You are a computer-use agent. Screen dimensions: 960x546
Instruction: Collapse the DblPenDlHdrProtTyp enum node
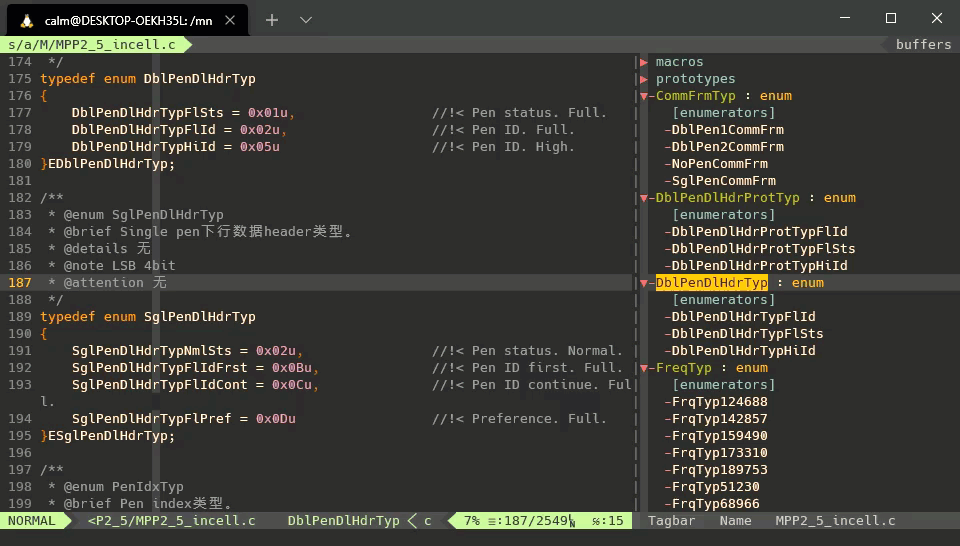(643, 198)
